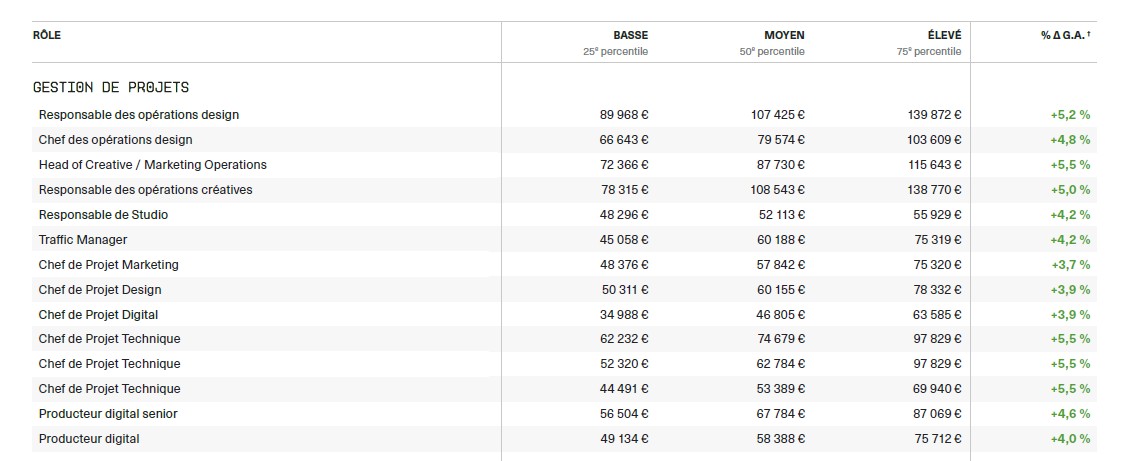Select the Chef de Projet Design row
Image resolution: width=1130 pixels, height=461 pixels.
pyautogui.click(x=100, y=290)
